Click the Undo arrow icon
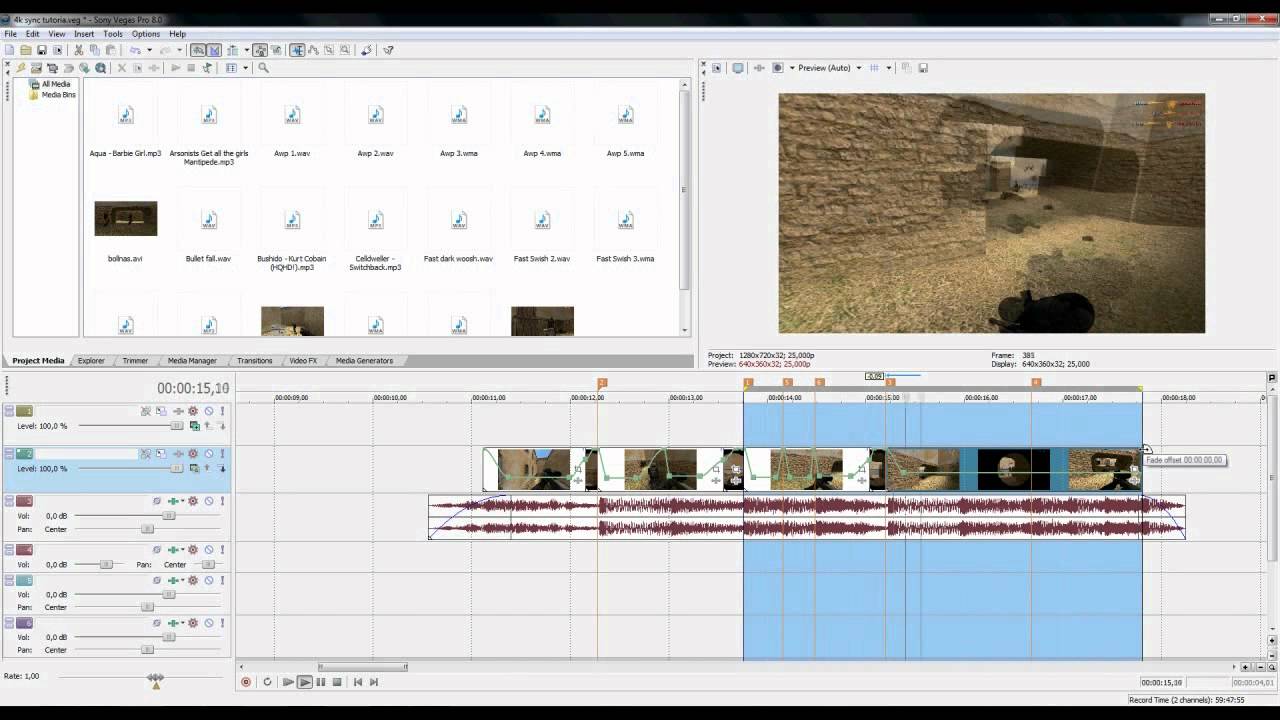The image size is (1280, 720). tap(134, 50)
